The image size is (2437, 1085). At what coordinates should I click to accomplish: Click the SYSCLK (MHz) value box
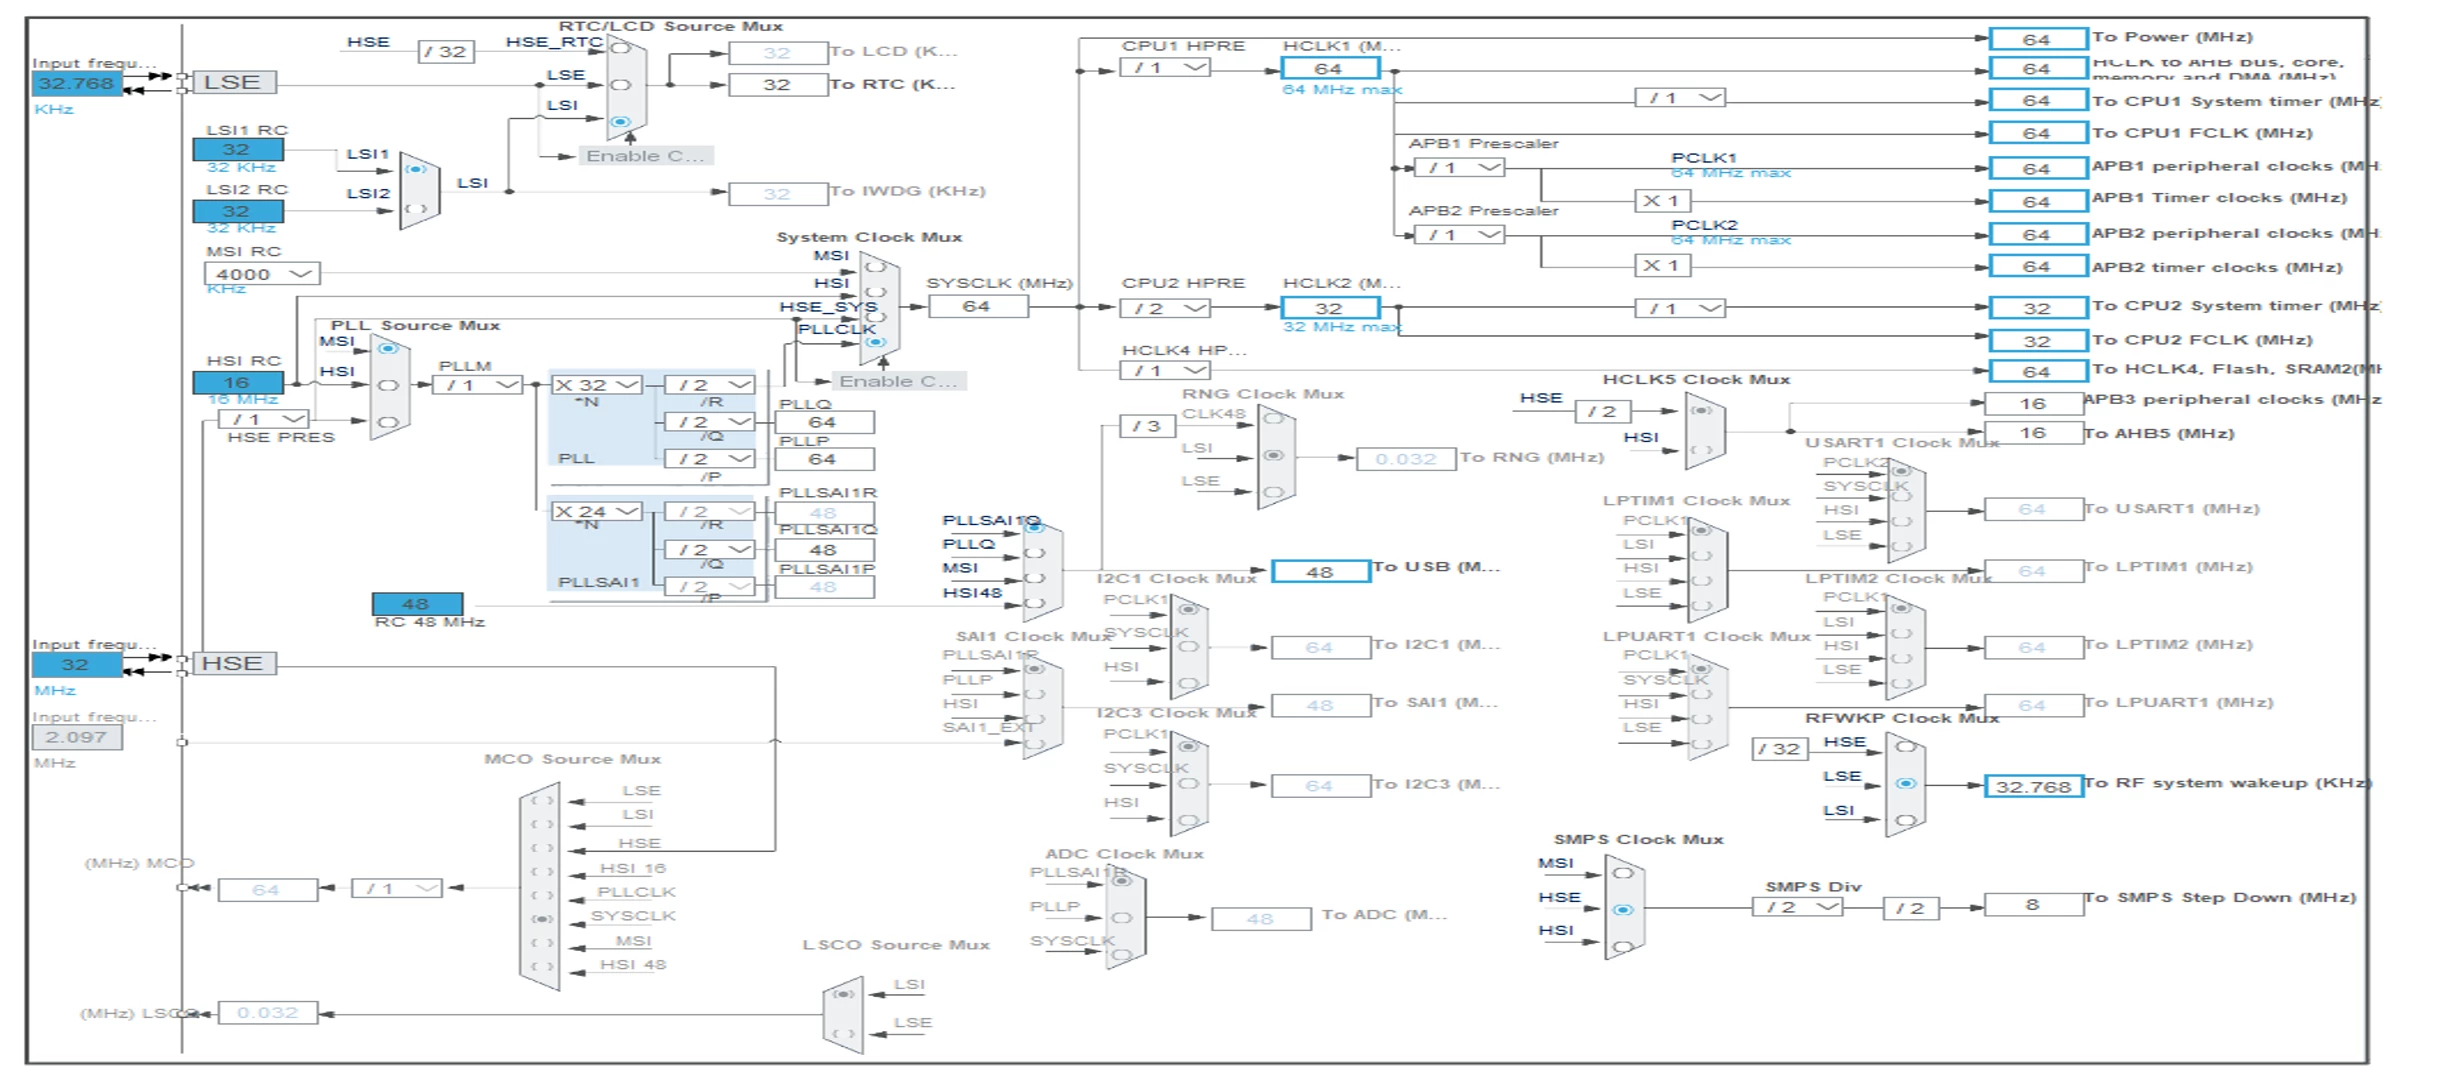[x=978, y=306]
